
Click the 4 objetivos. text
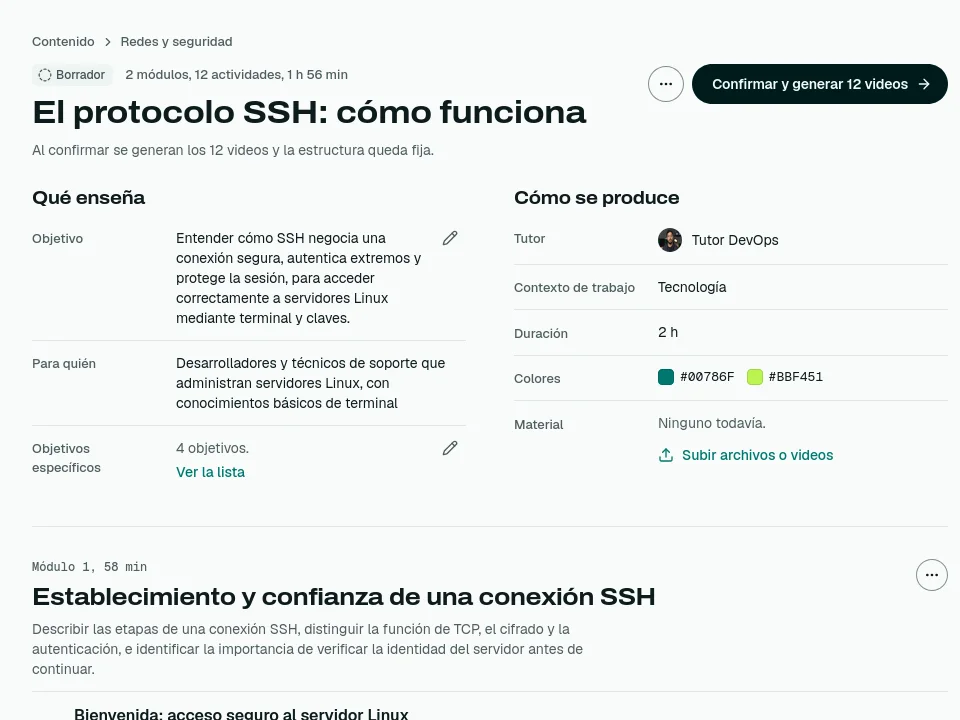click(212, 448)
